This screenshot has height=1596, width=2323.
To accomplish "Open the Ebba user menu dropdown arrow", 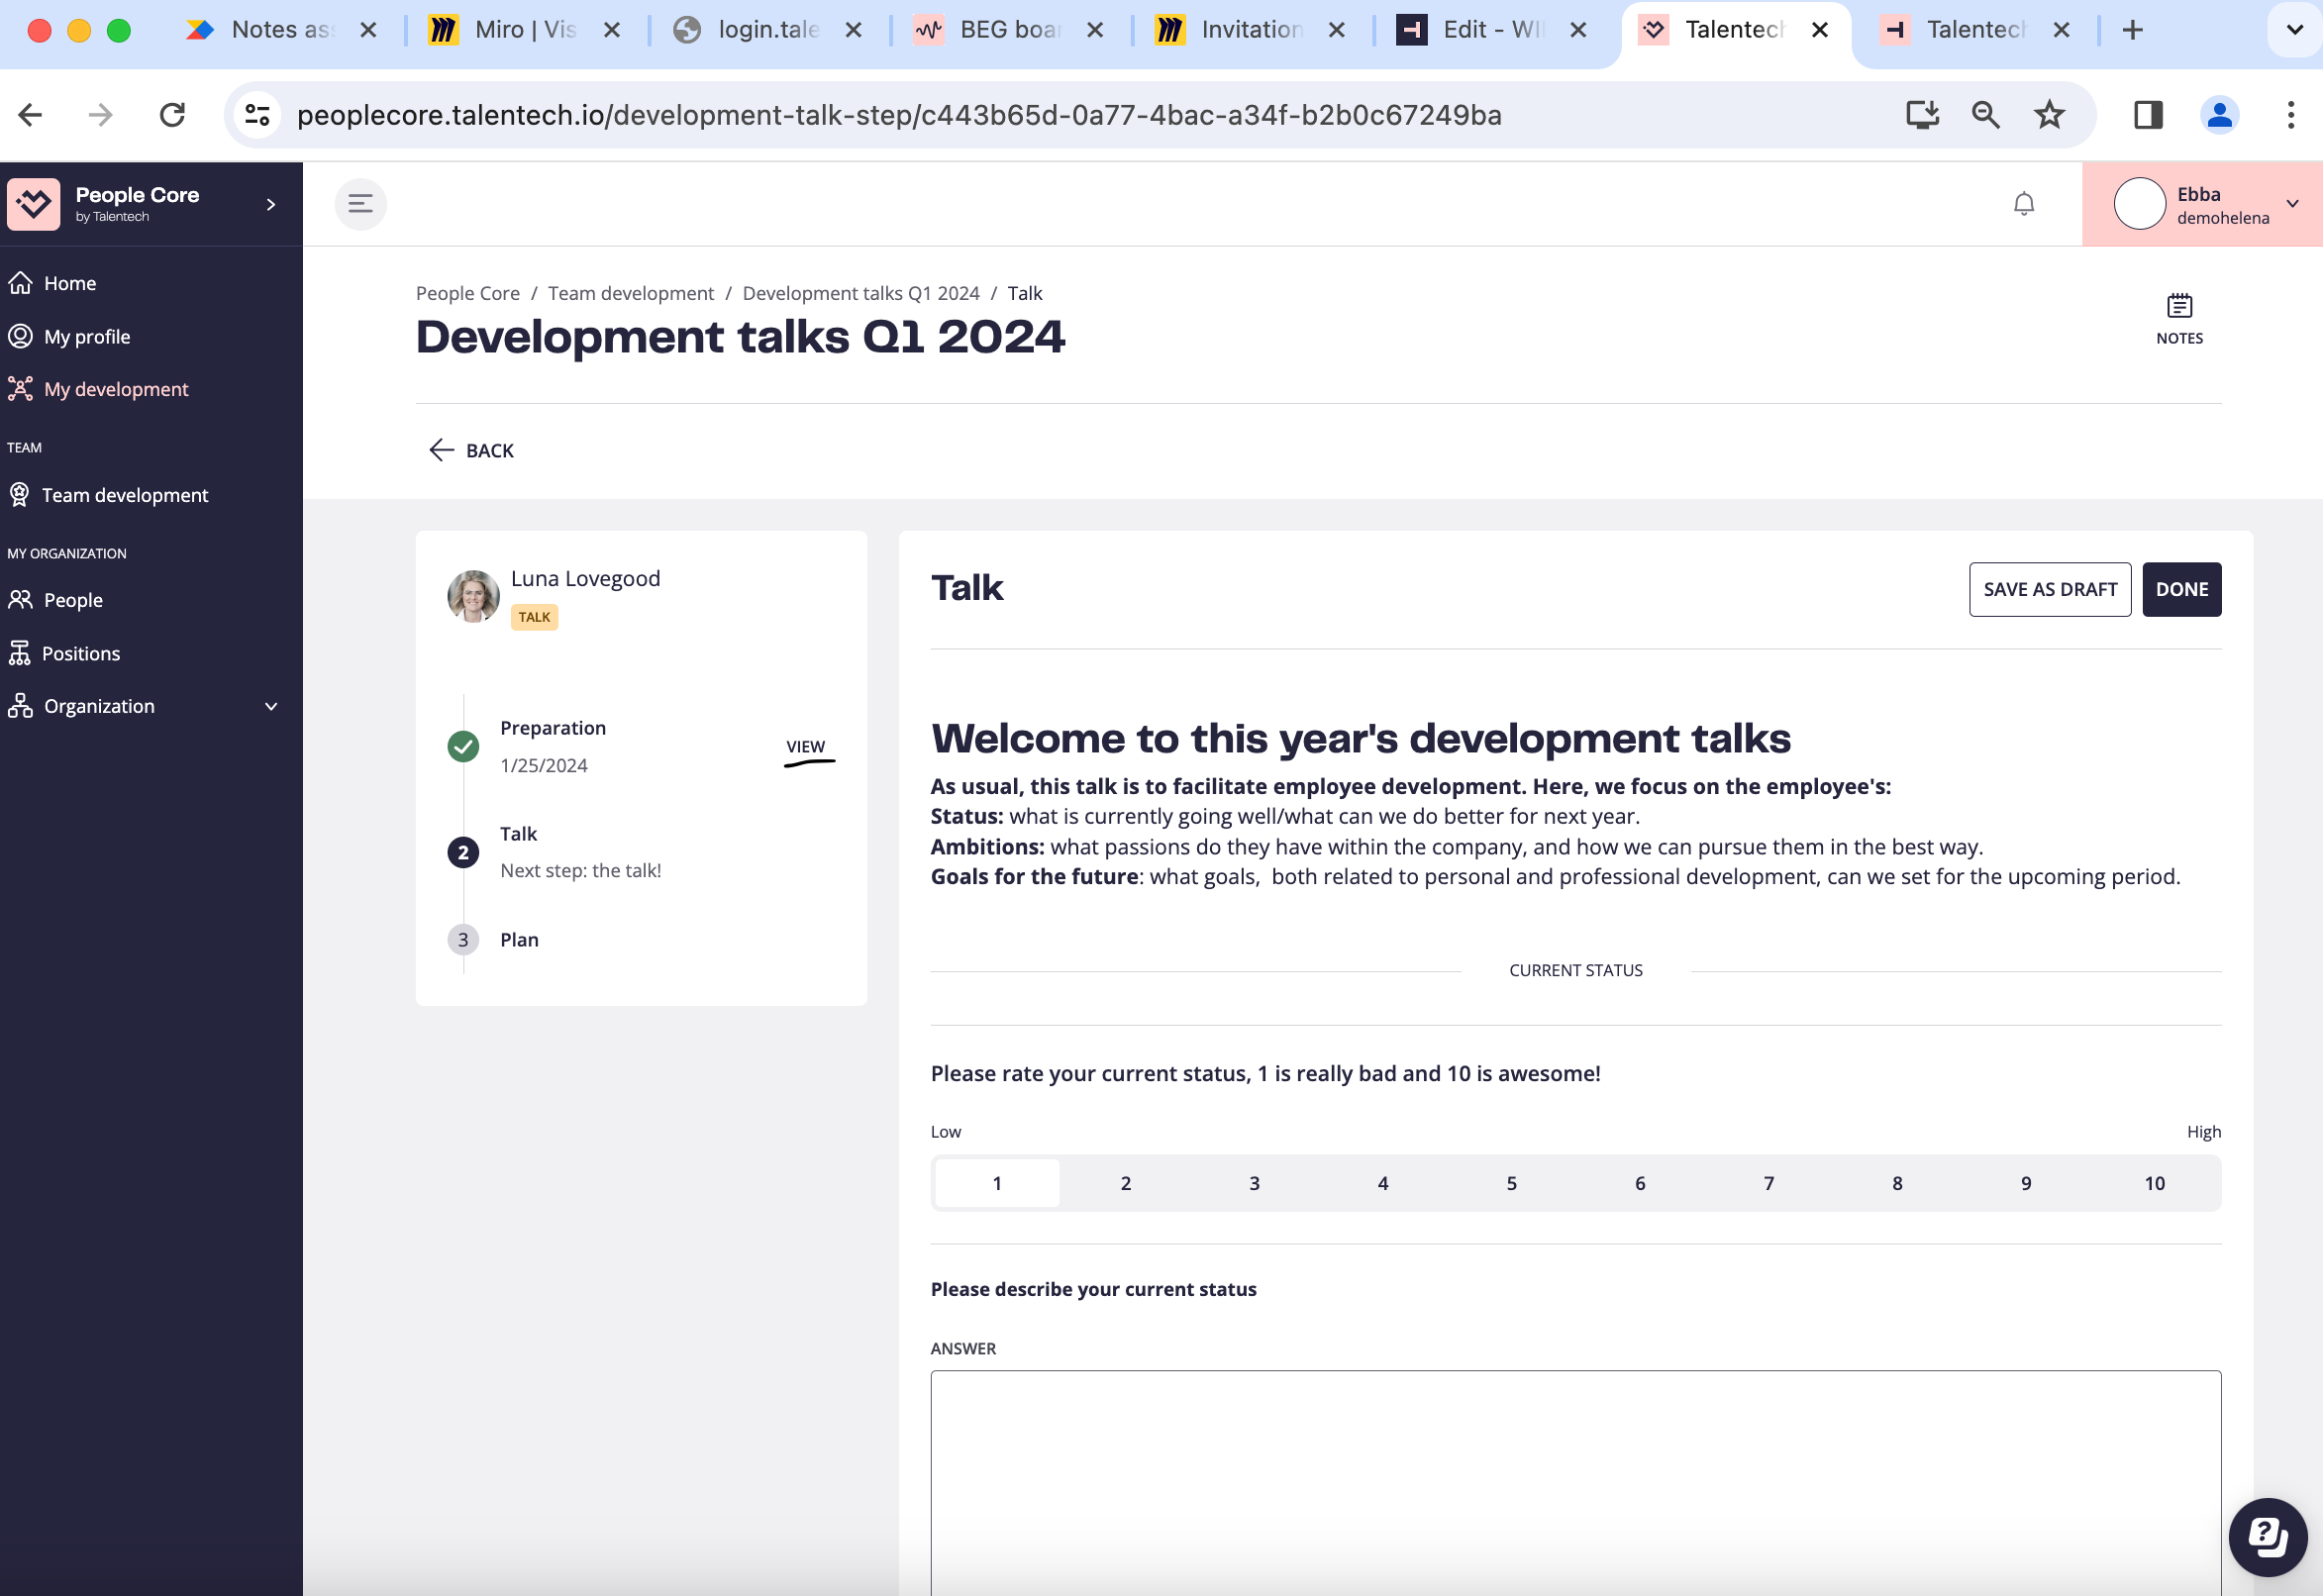I will pos(2292,204).
